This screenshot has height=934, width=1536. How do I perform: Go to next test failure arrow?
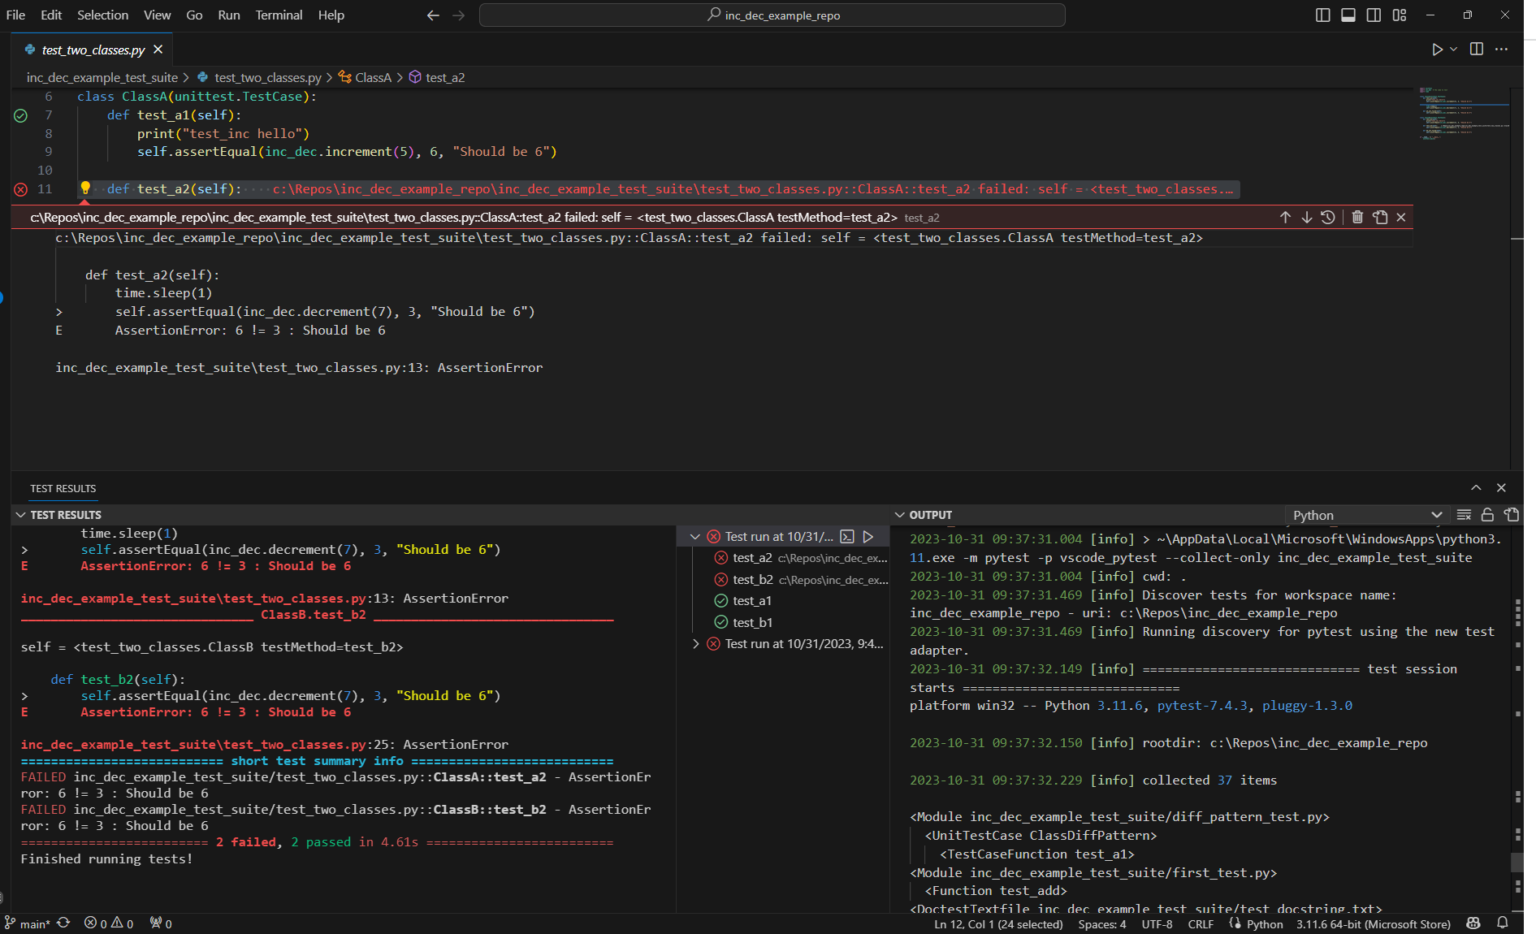[1306, 217]
